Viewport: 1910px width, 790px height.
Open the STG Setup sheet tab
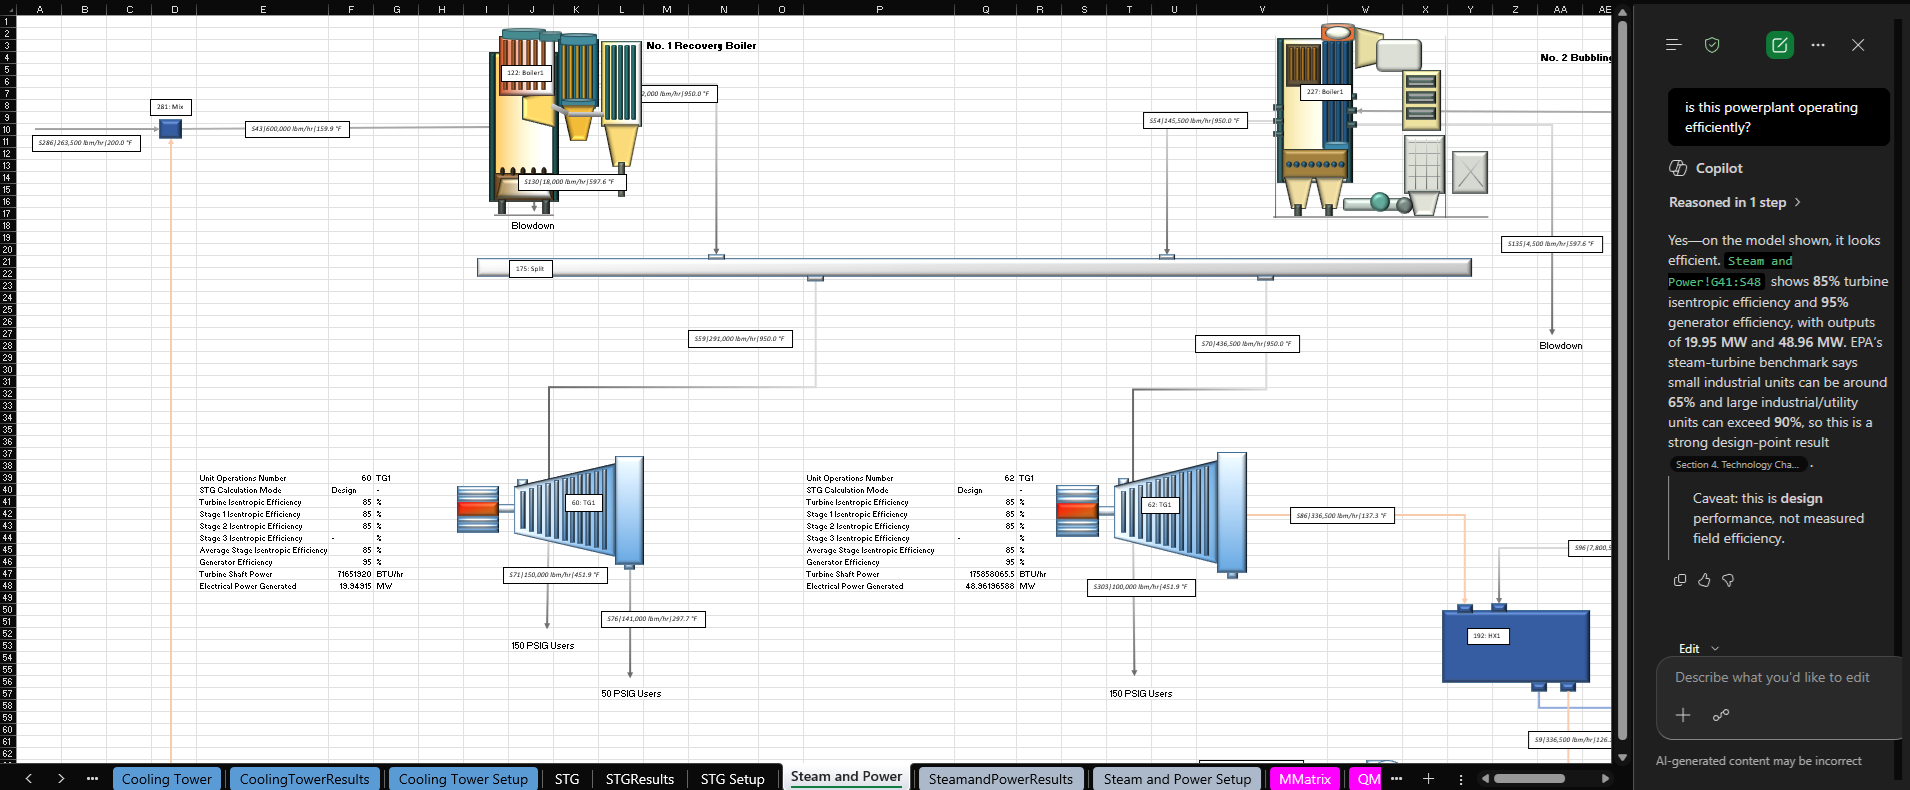[x=732, y=779]
